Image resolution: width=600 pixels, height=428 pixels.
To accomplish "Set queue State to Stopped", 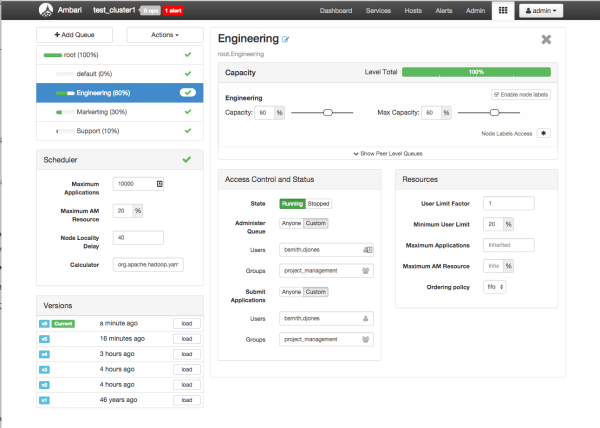I will tap(318, 203).
